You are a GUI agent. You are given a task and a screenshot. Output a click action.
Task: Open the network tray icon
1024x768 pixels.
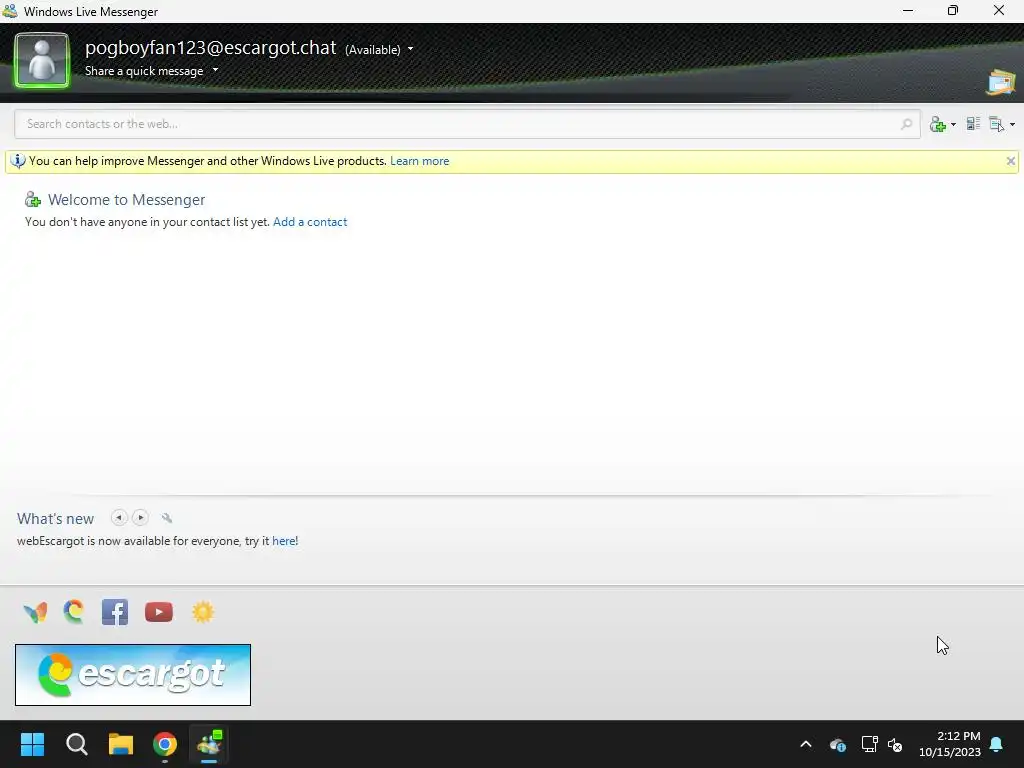coord(869,744)
